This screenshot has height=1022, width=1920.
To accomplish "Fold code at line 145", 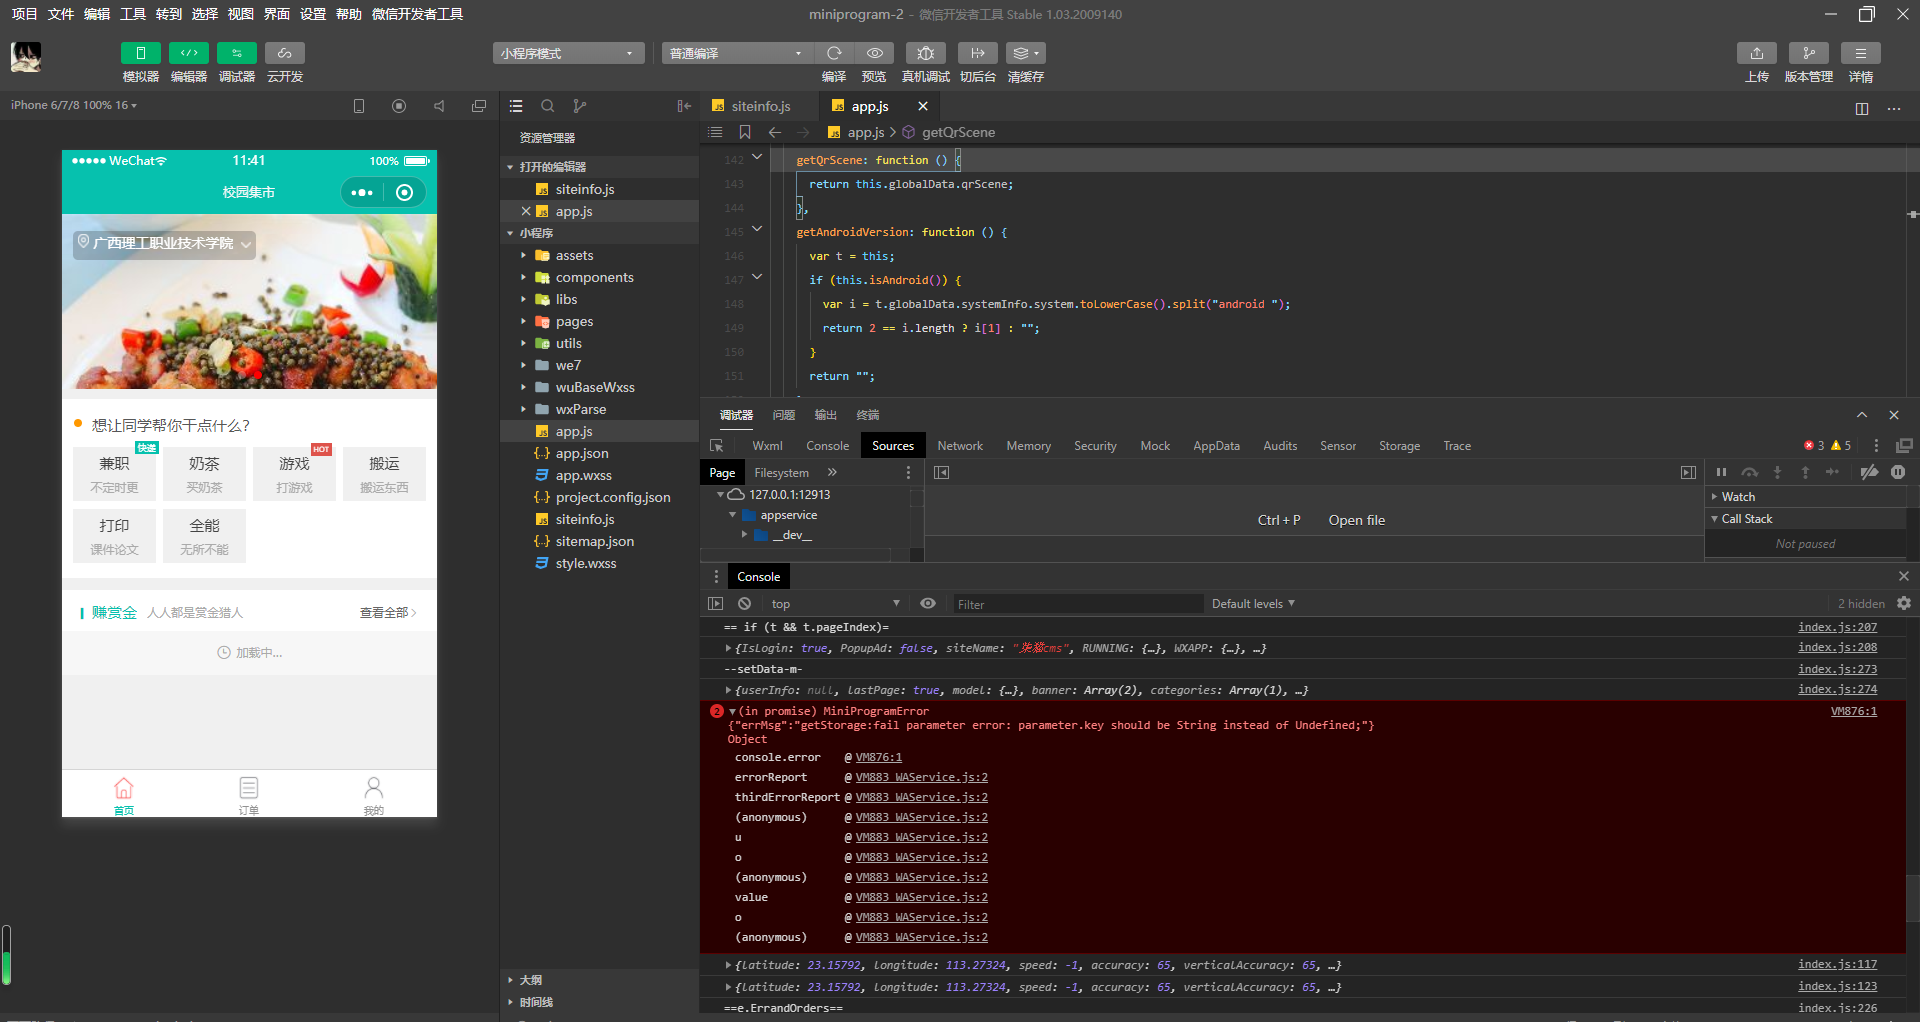I will 757,230.
